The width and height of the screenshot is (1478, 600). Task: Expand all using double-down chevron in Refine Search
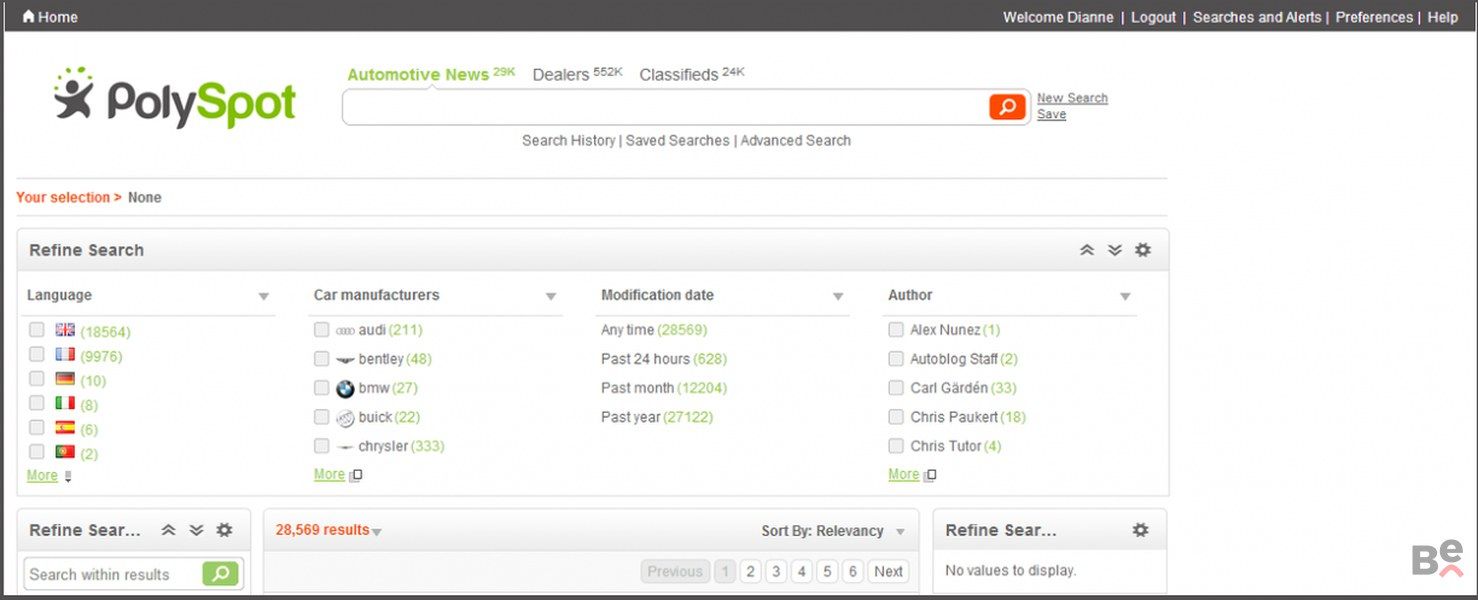tap(1115, 250)
